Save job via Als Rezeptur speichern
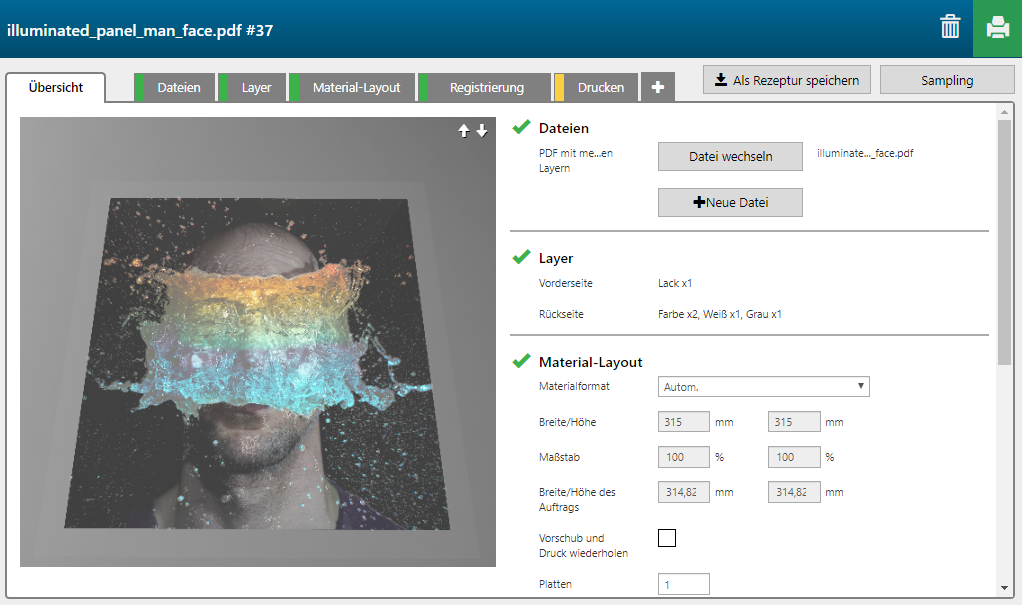Image resolution: width=1022 pixels, height=605 pixels. point(787,80)
